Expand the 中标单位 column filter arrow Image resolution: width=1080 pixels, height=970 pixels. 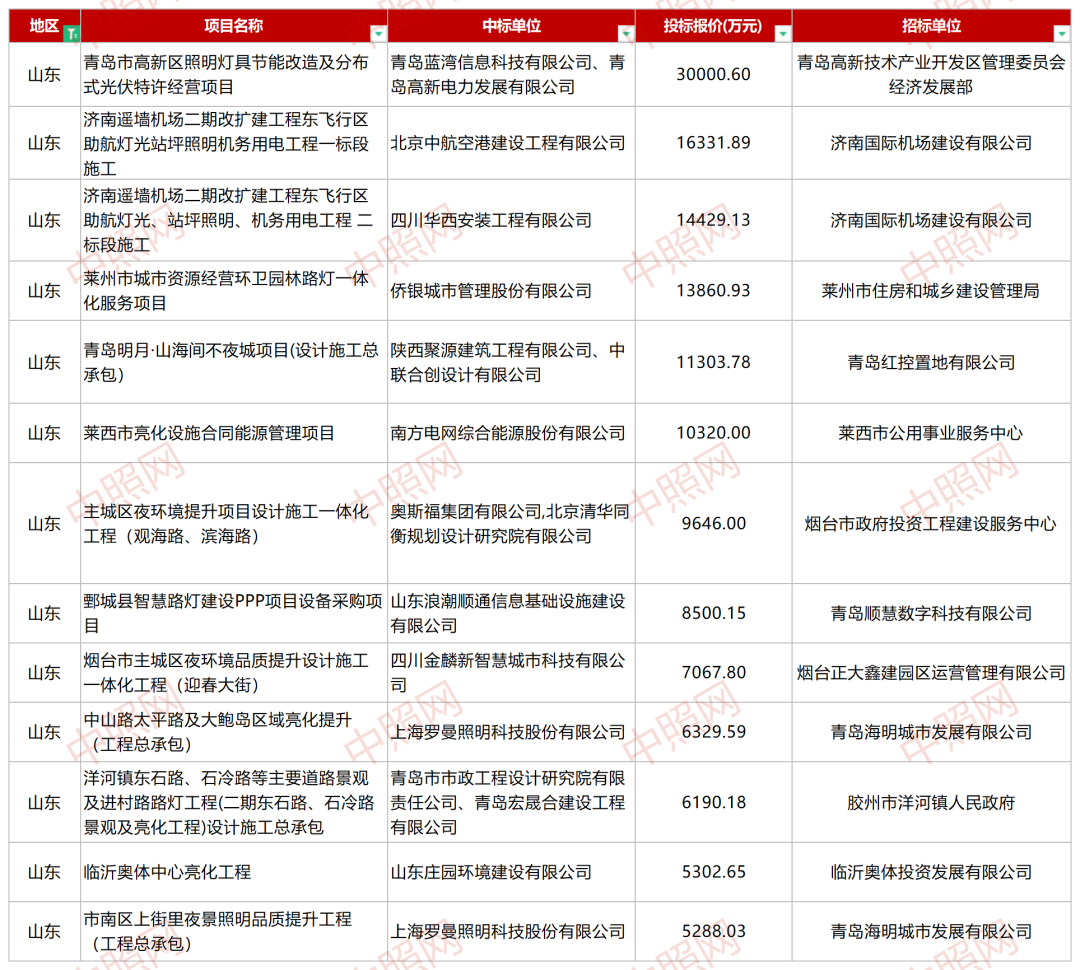click(x=625, y=34)
